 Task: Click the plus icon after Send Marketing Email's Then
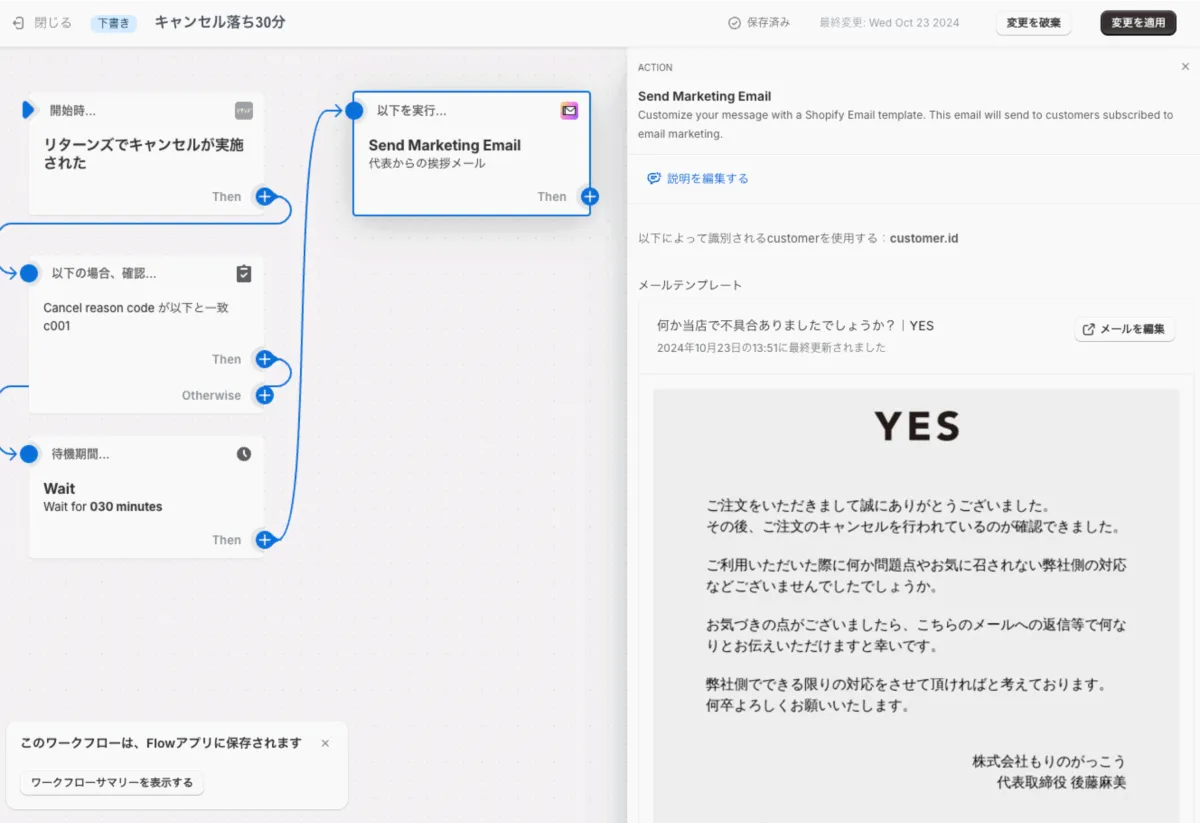click(589, 197)
